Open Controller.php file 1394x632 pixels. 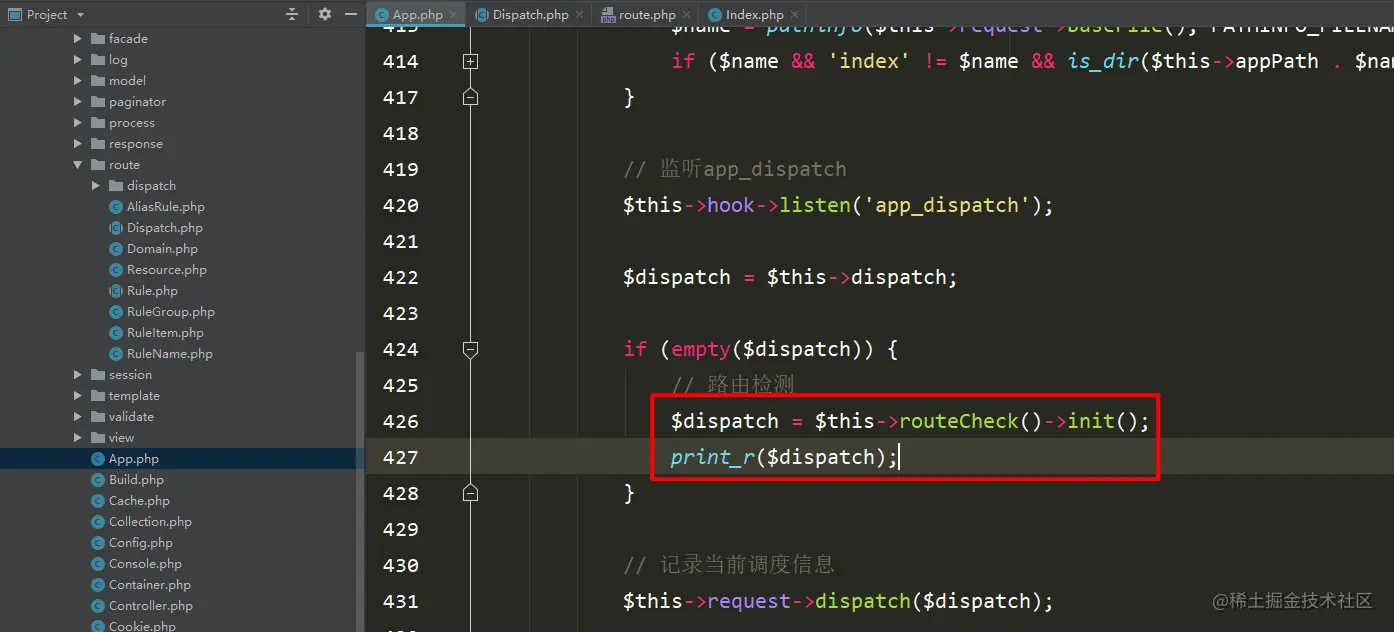click(150, 606)
